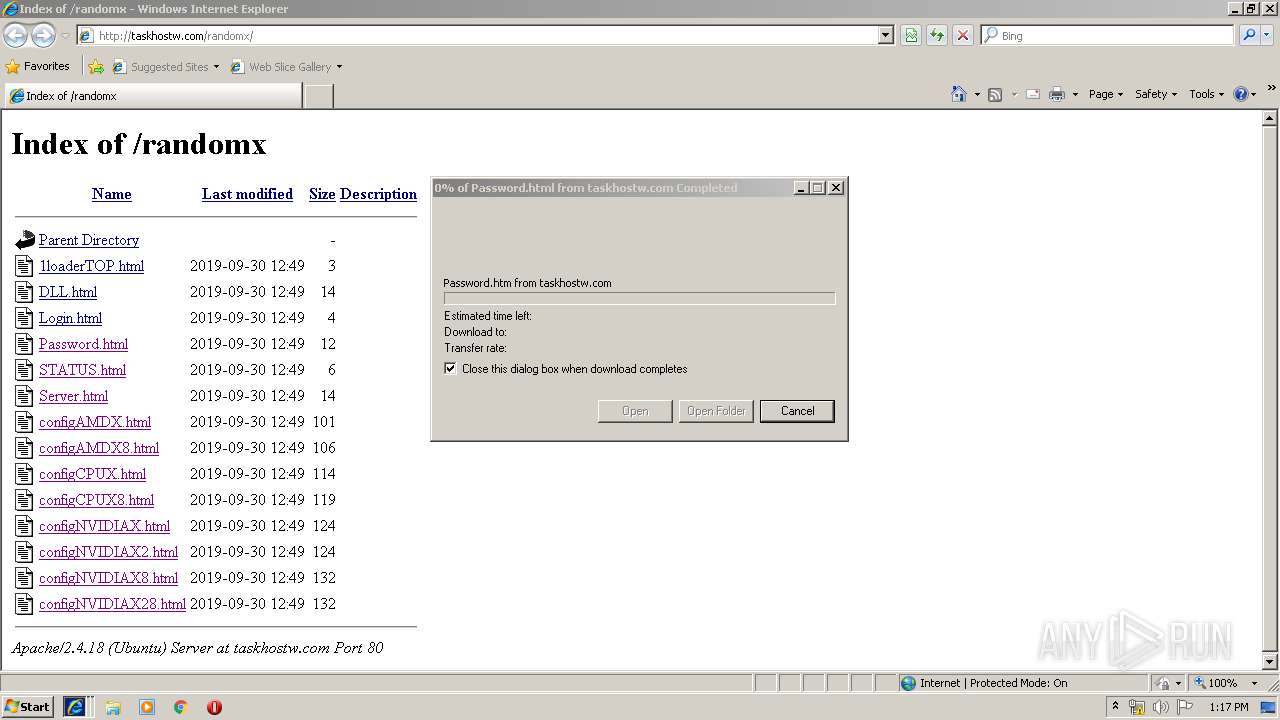
Task: Click Action Center flag tray icon
Action: pos(1185,707)
